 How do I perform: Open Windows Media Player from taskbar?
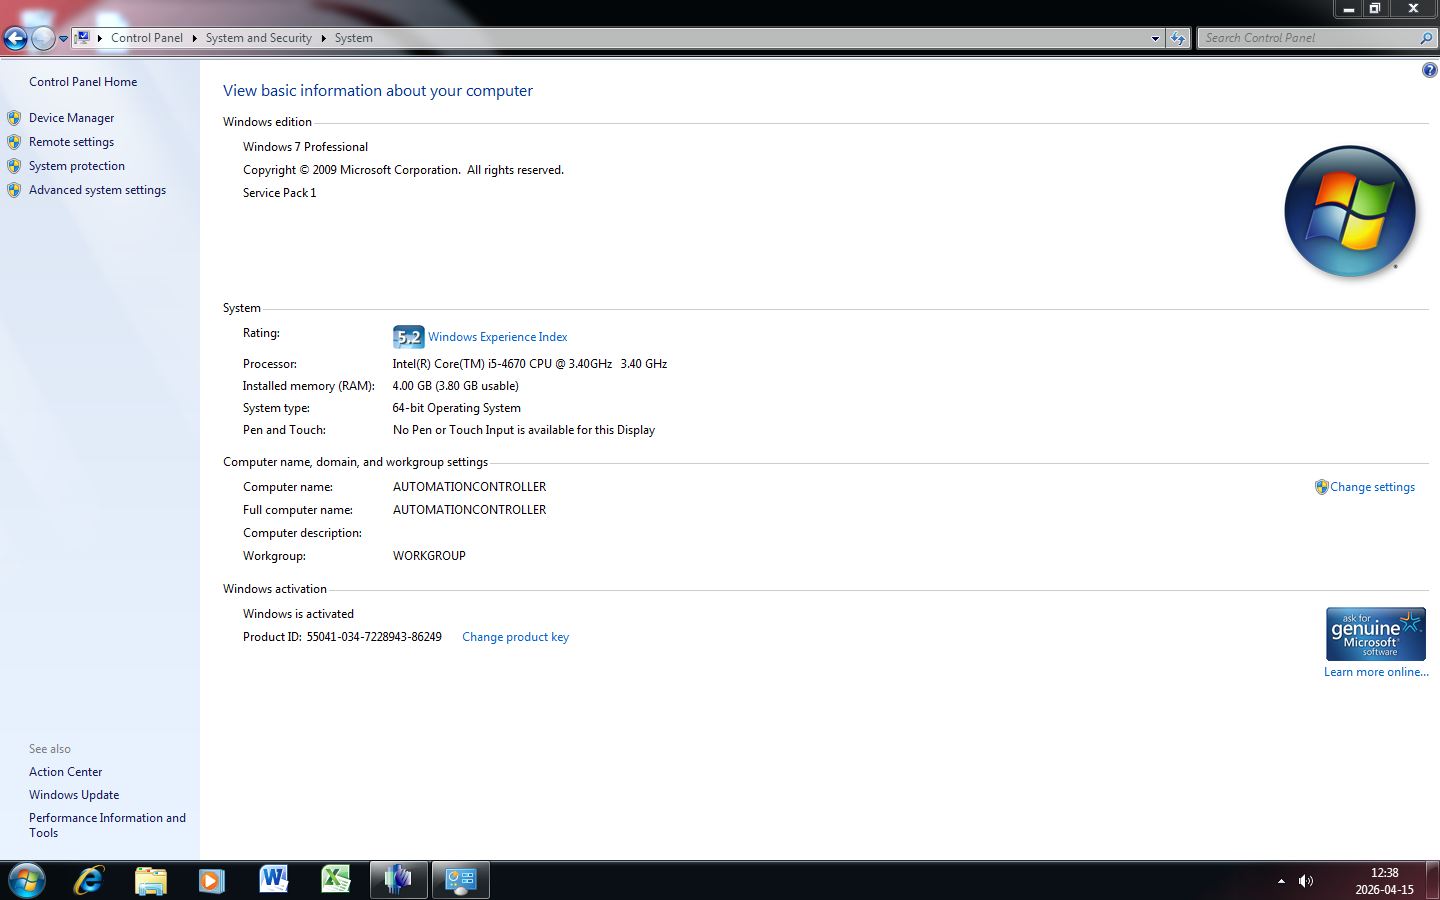[211, 880]
